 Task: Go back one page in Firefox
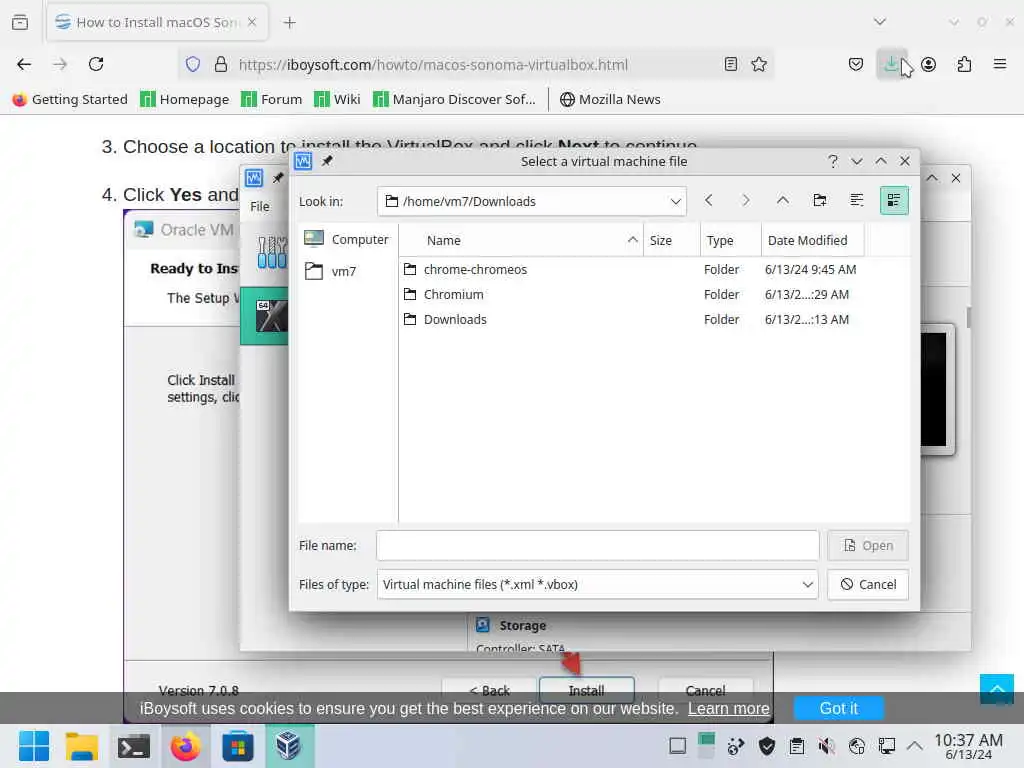coord(24,64)
